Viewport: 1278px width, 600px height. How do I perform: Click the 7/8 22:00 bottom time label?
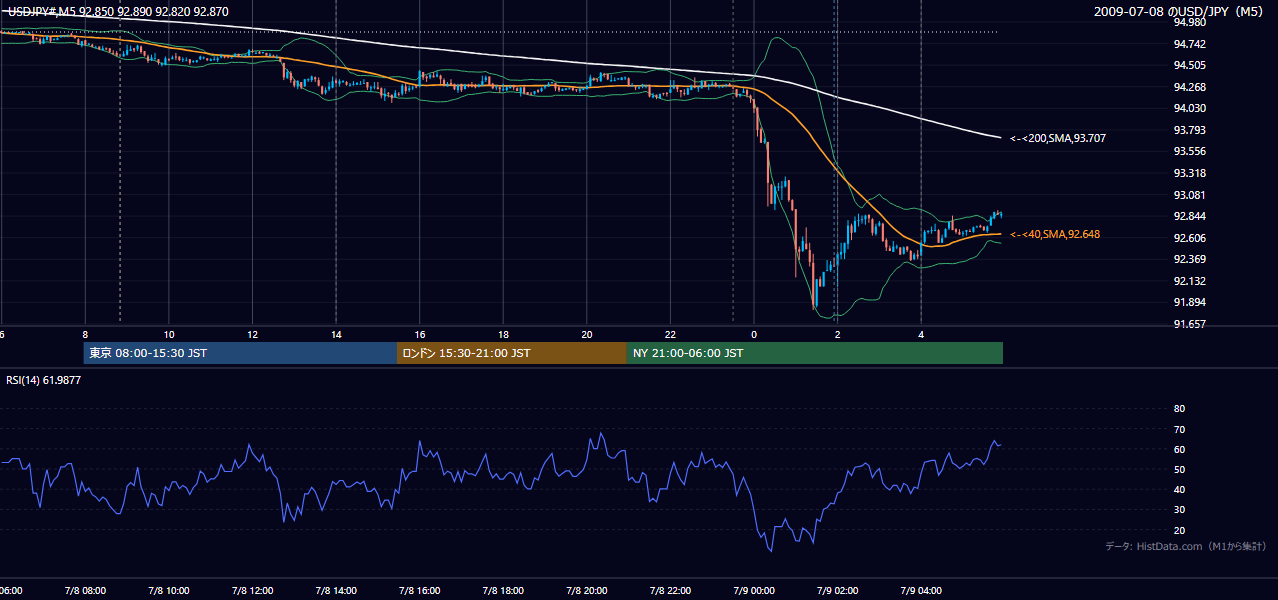click(670, 590)
